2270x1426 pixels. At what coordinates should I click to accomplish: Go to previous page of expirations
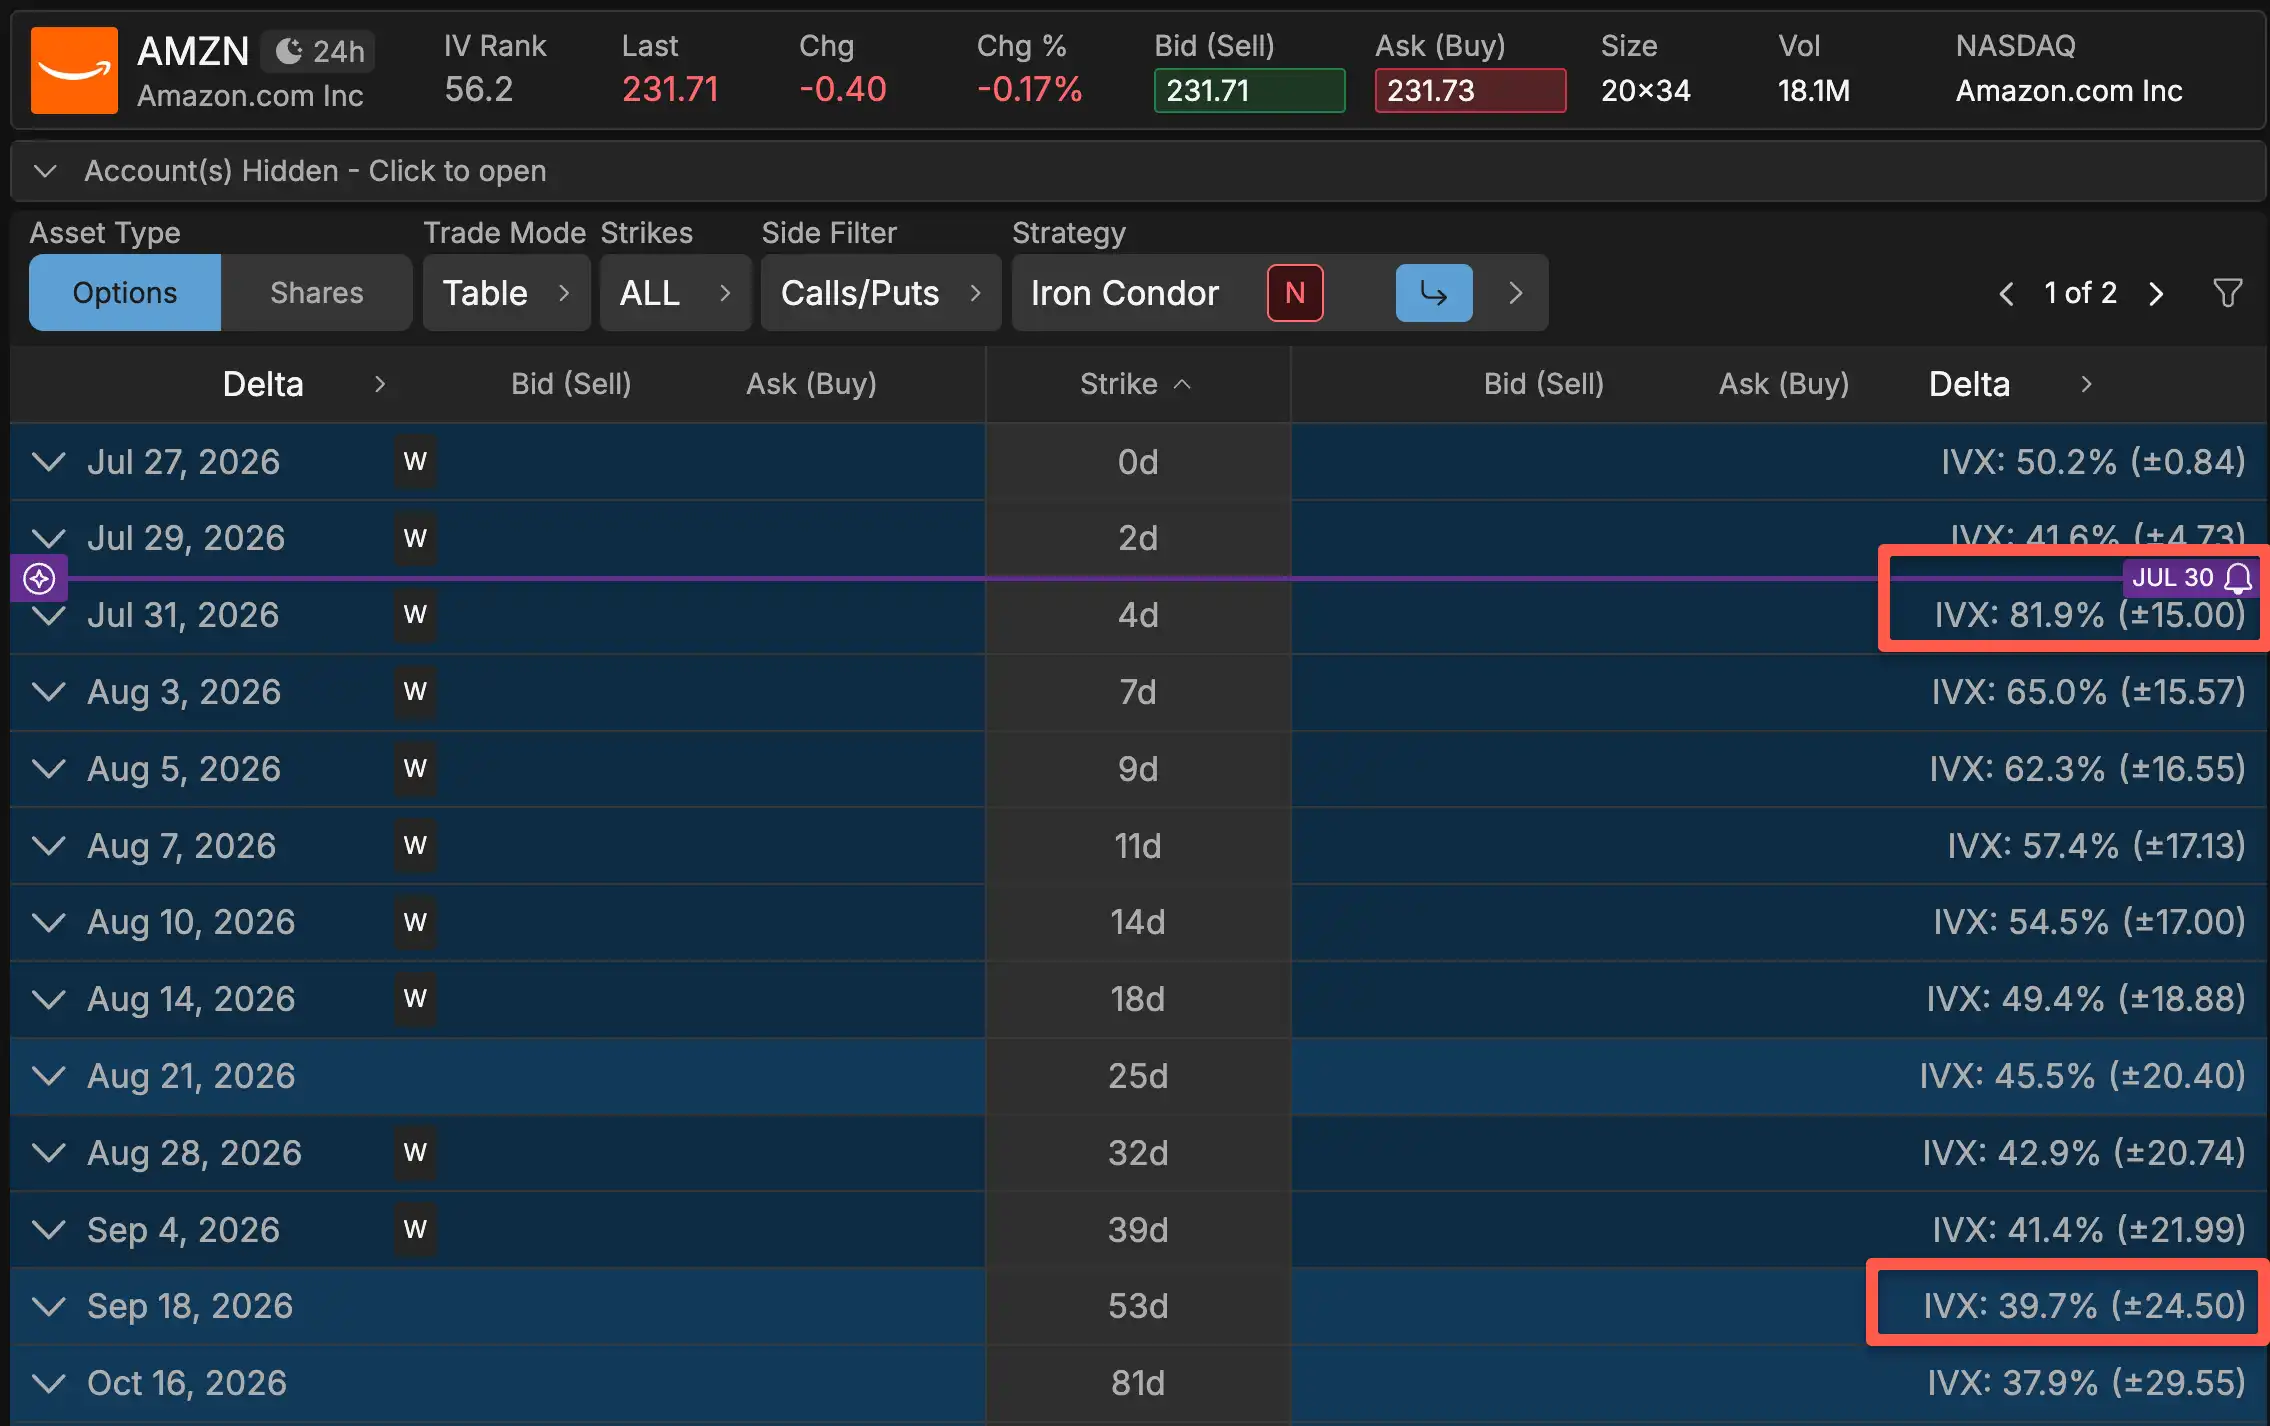tap(2006, 294)
